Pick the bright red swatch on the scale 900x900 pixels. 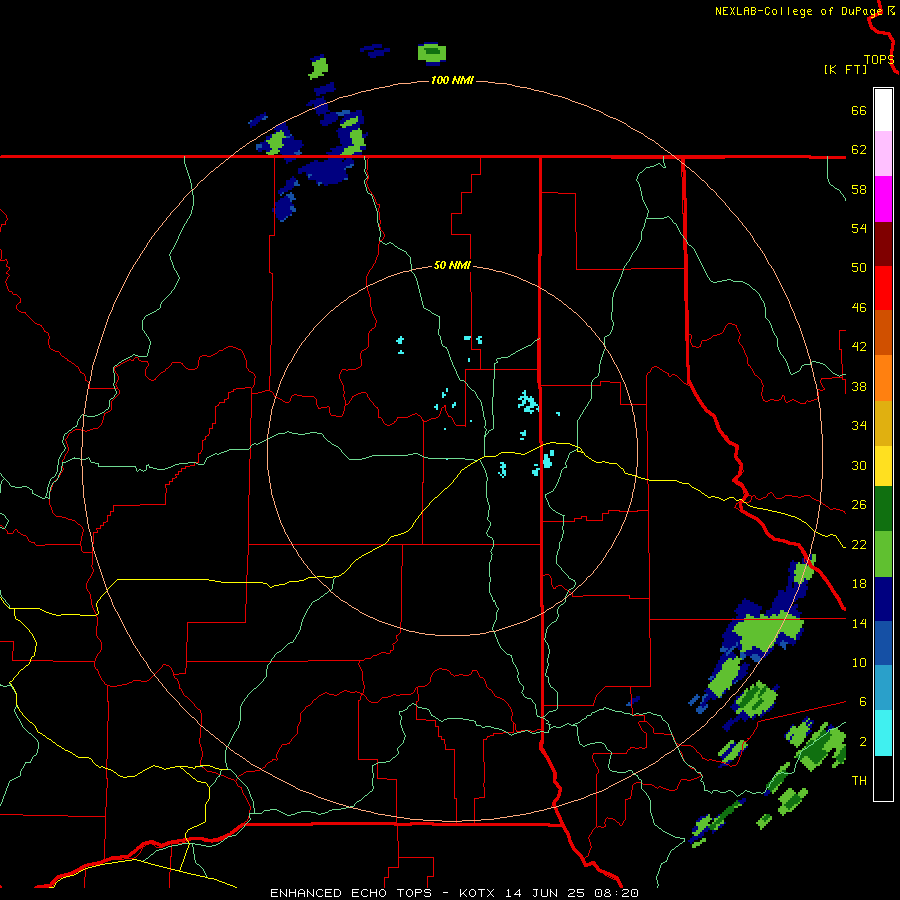(x=883, y=288)
